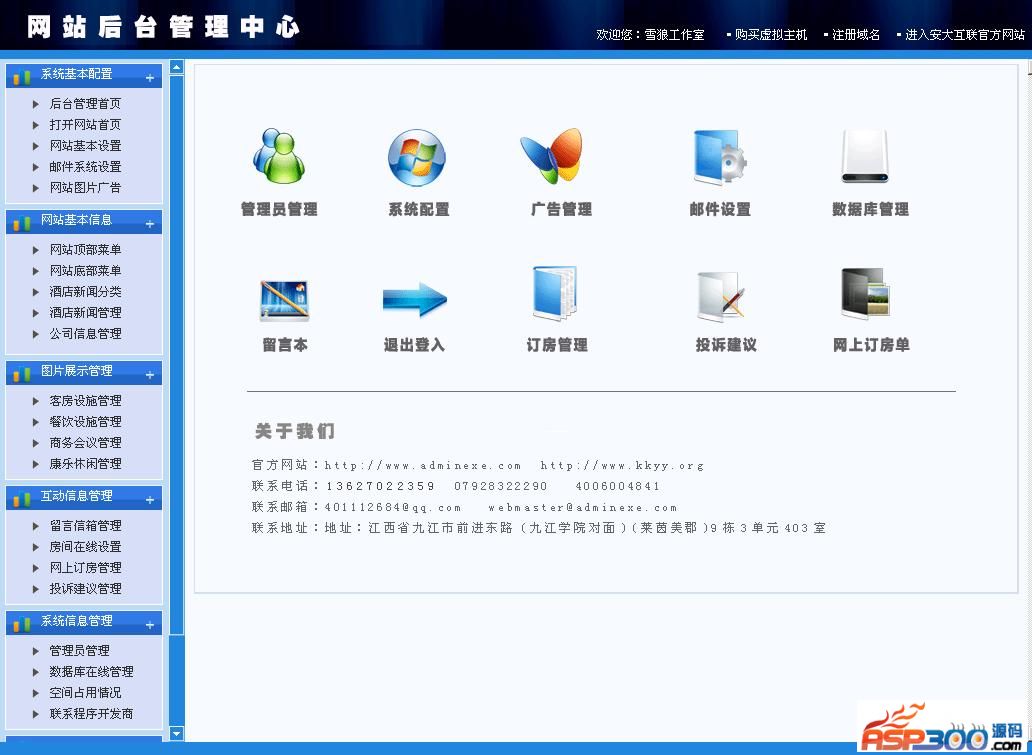This screenshot has height=755, width=1032.
Task: Click the 退出登入 blue arrow icon
Action: pos(415,300)
